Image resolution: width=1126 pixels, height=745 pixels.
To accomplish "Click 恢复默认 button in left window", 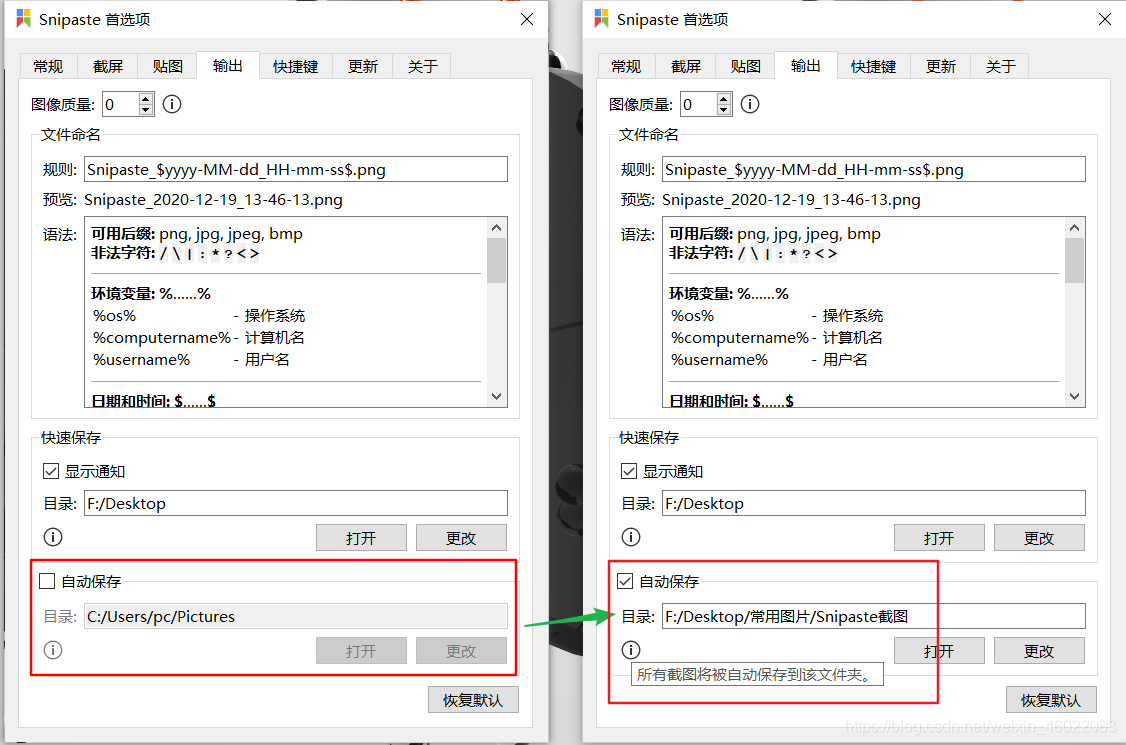I will tap(473, 700).
